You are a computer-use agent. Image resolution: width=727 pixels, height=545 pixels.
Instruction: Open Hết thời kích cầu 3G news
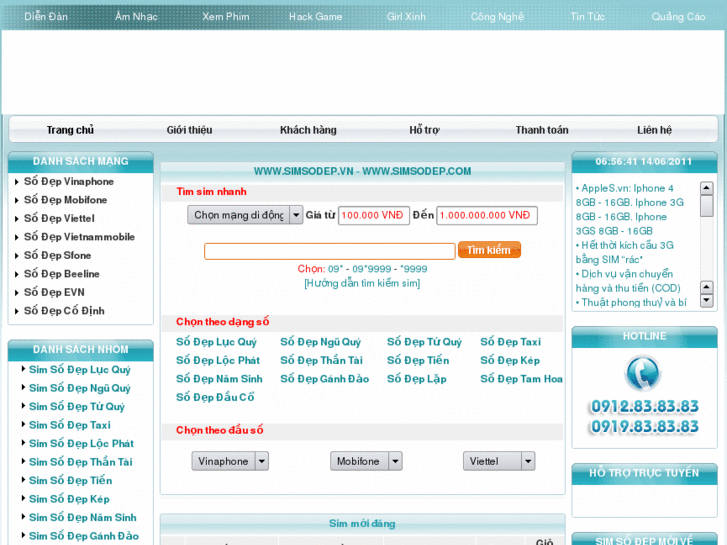[x=625, y=252]
